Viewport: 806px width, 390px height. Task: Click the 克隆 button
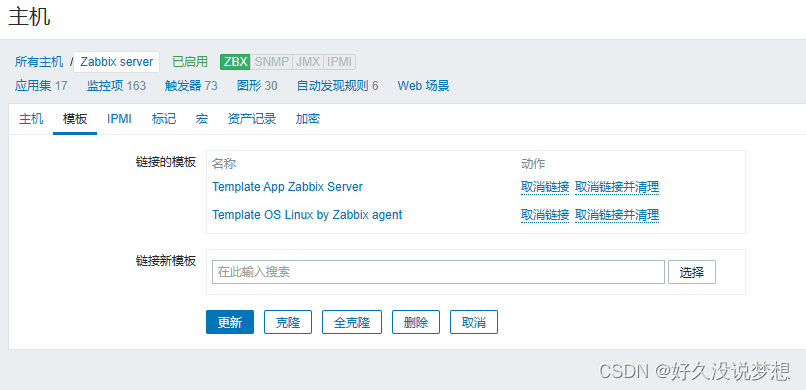coord(288,322)
